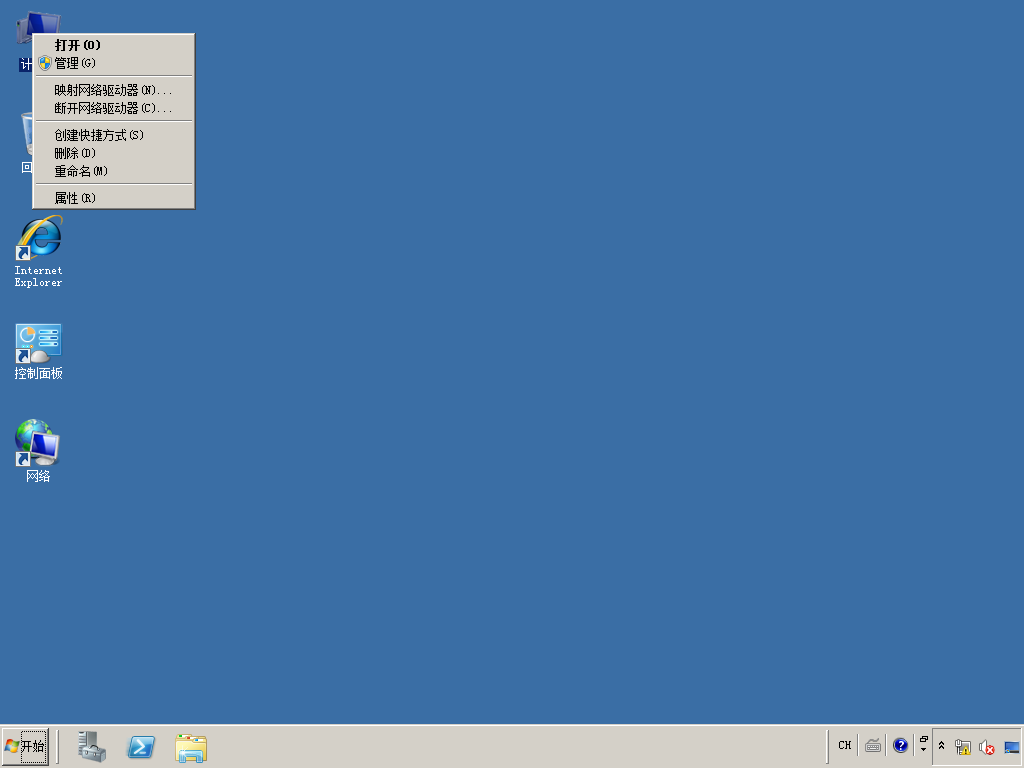
Task: Click the network warning tray icon
Action: point(963,746)
